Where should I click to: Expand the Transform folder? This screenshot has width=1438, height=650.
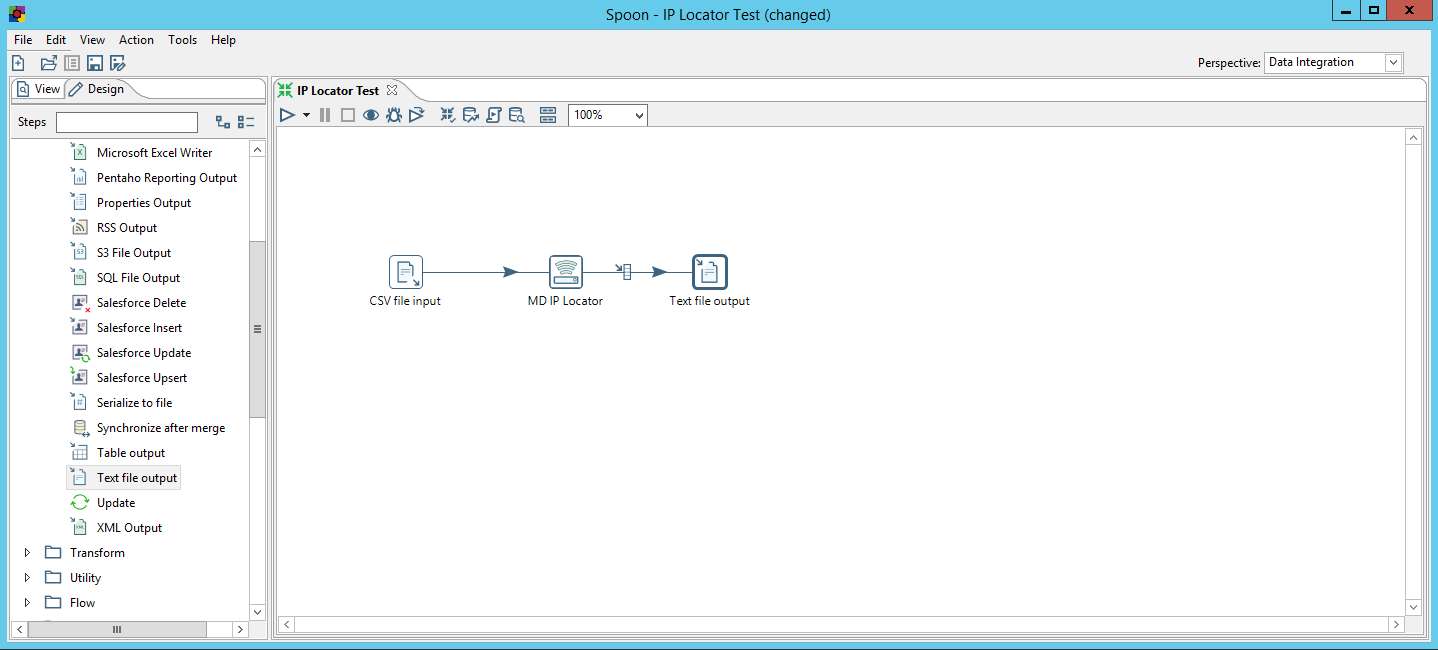27,553
